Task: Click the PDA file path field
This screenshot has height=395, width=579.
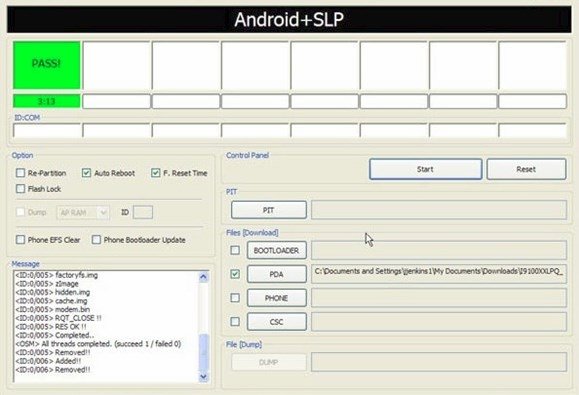Action: (x=439, y=274)
